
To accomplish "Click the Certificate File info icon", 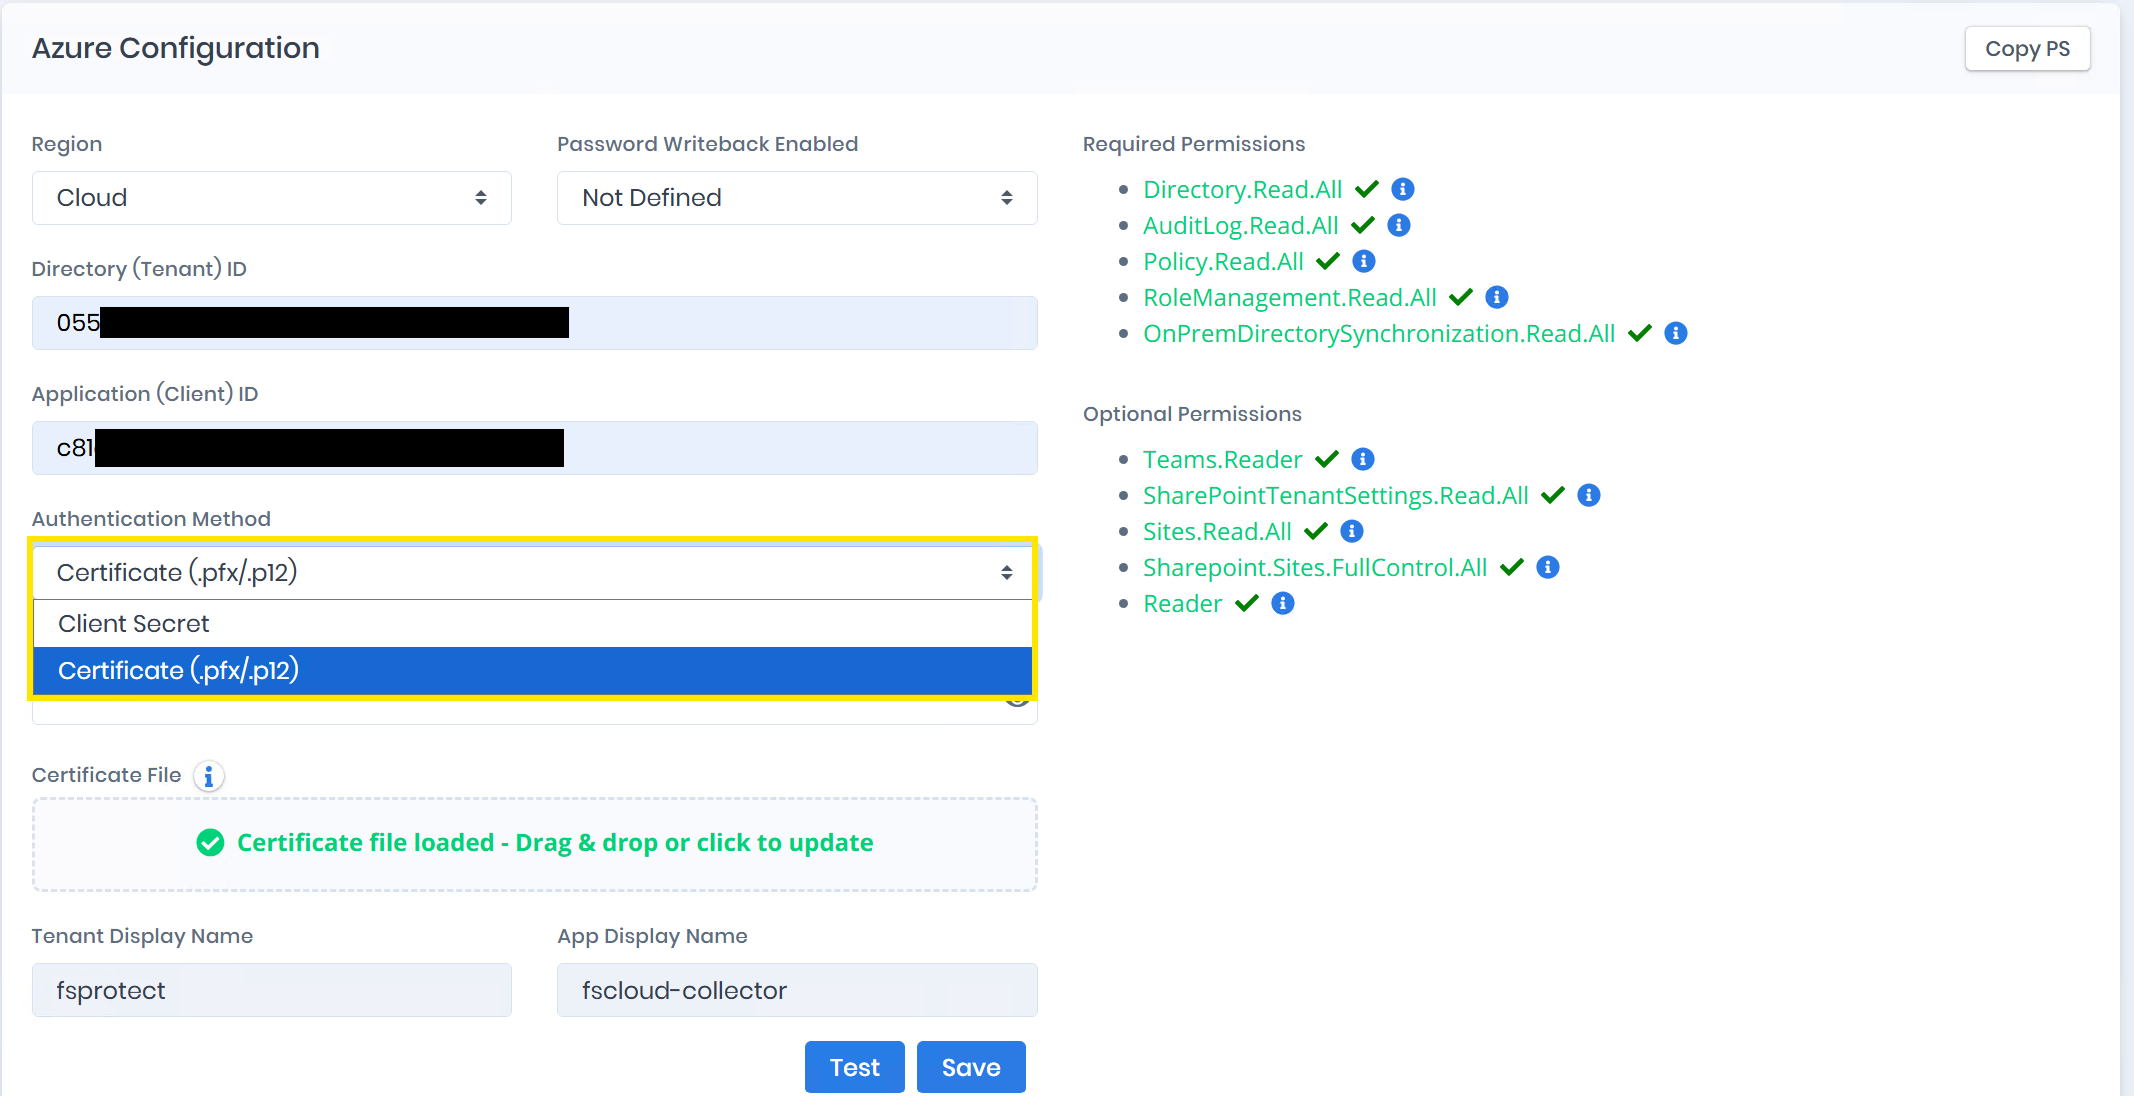I will point(209,776).
